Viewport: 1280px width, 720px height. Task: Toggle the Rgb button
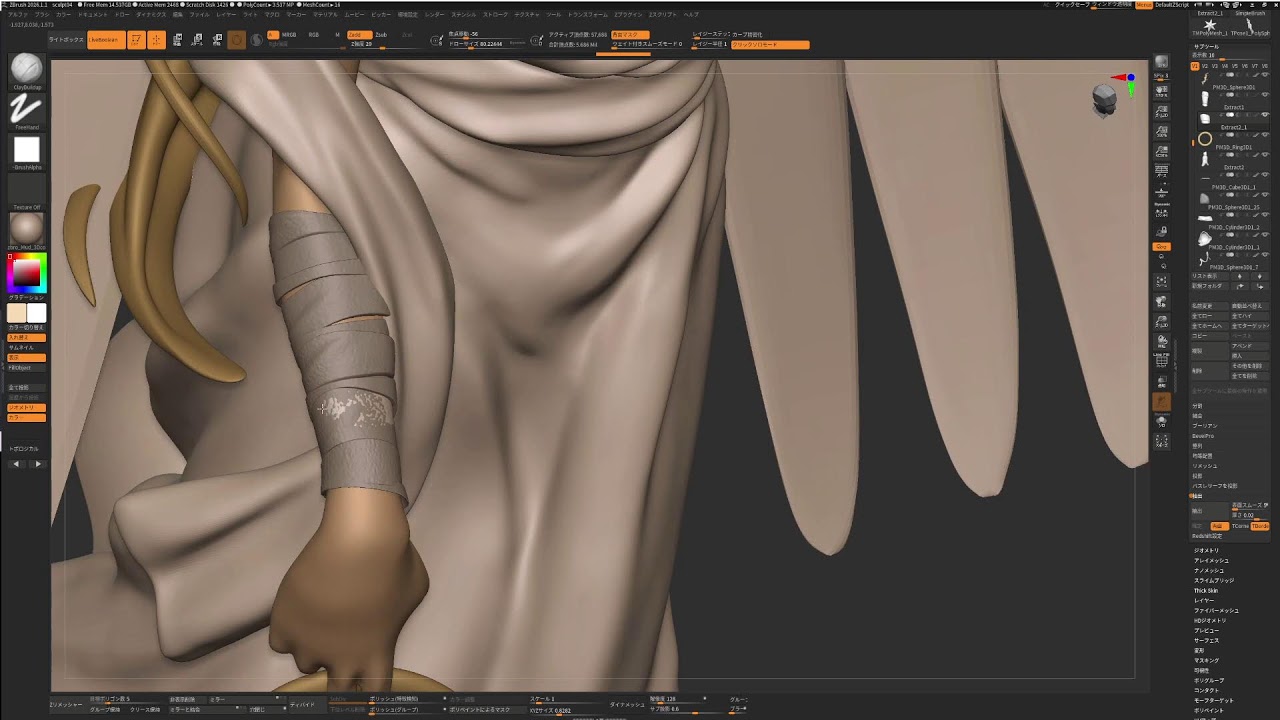pos(313,34)
